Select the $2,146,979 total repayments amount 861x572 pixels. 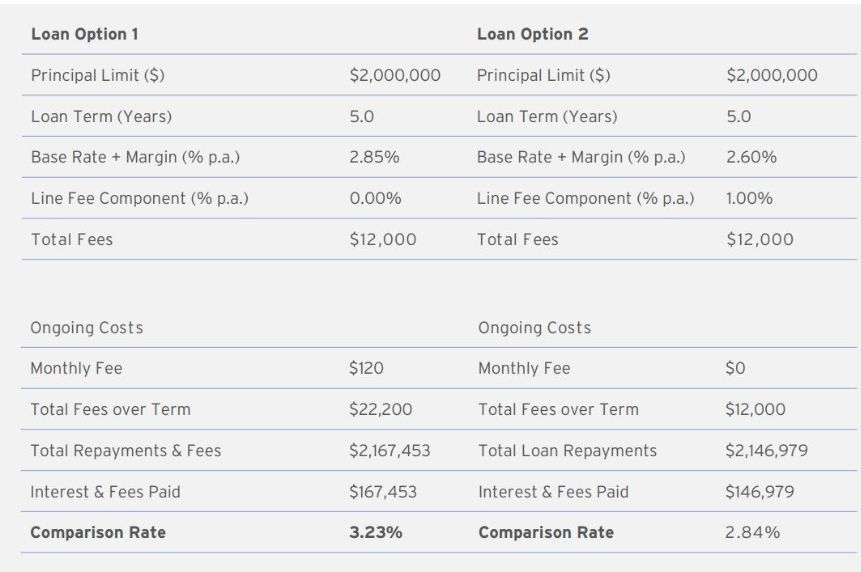click(768, 451)
